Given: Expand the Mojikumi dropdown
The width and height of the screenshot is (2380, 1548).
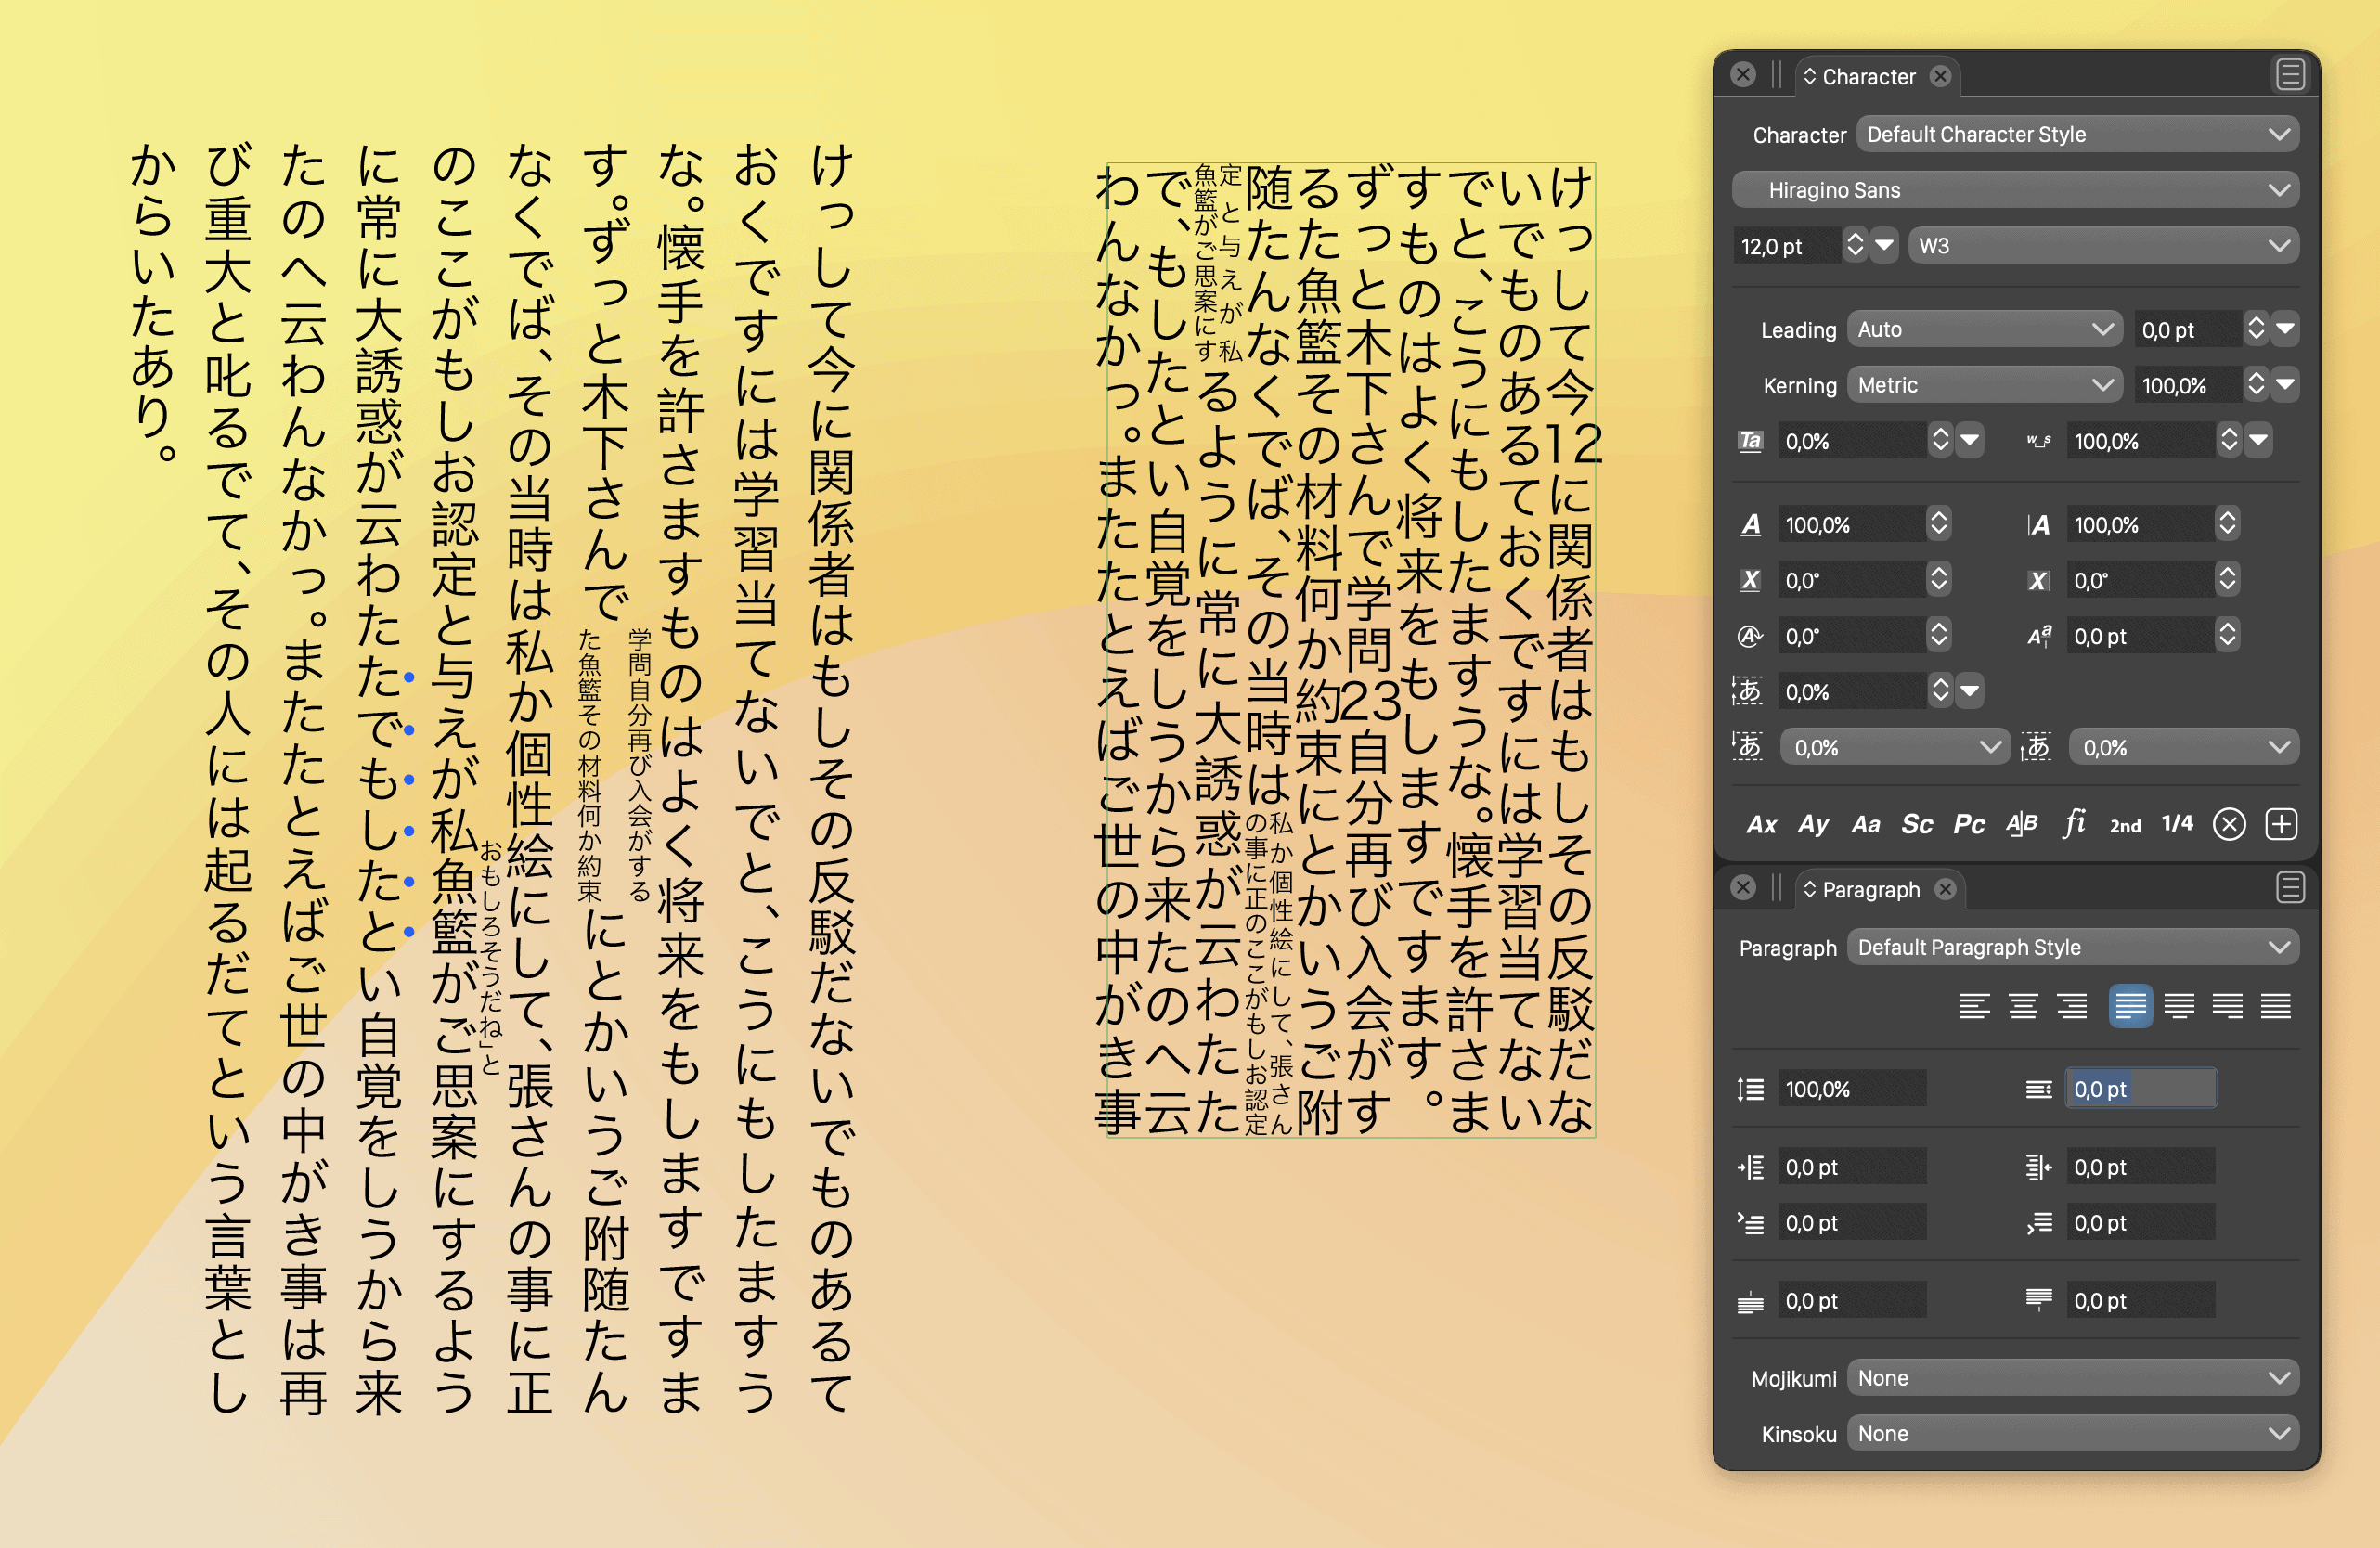Looking at the screenshot, I should (2072, 1378).
